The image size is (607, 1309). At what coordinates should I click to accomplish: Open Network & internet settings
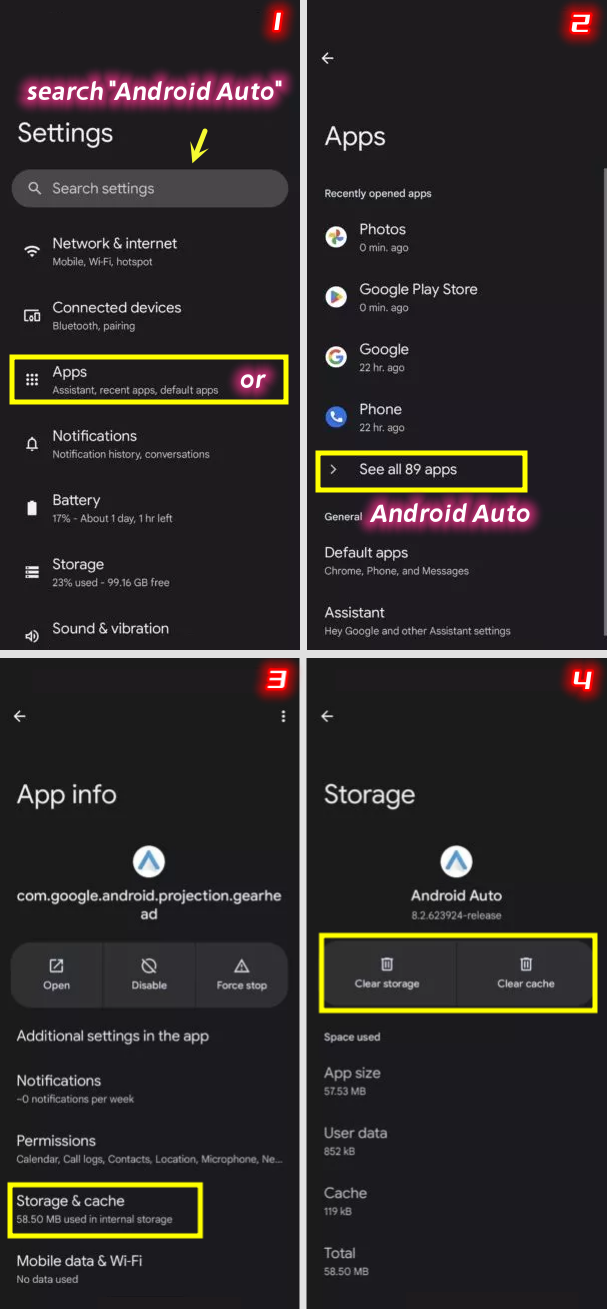click(150, 251)
